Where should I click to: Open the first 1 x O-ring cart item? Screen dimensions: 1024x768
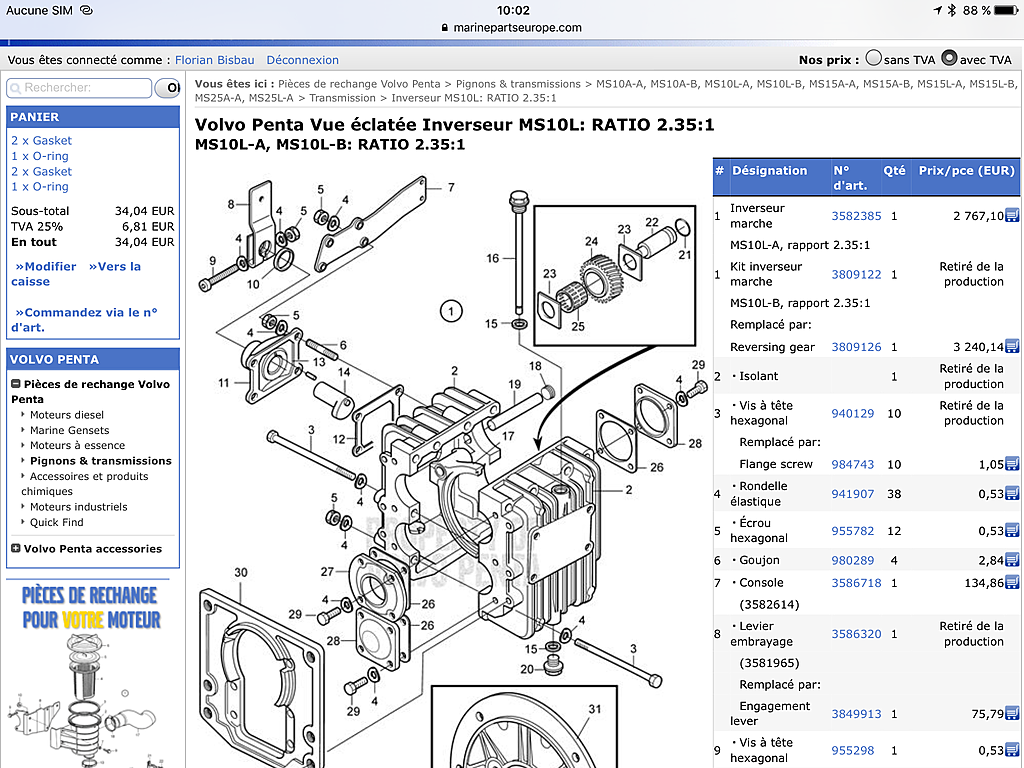click(x=40, y=156)
